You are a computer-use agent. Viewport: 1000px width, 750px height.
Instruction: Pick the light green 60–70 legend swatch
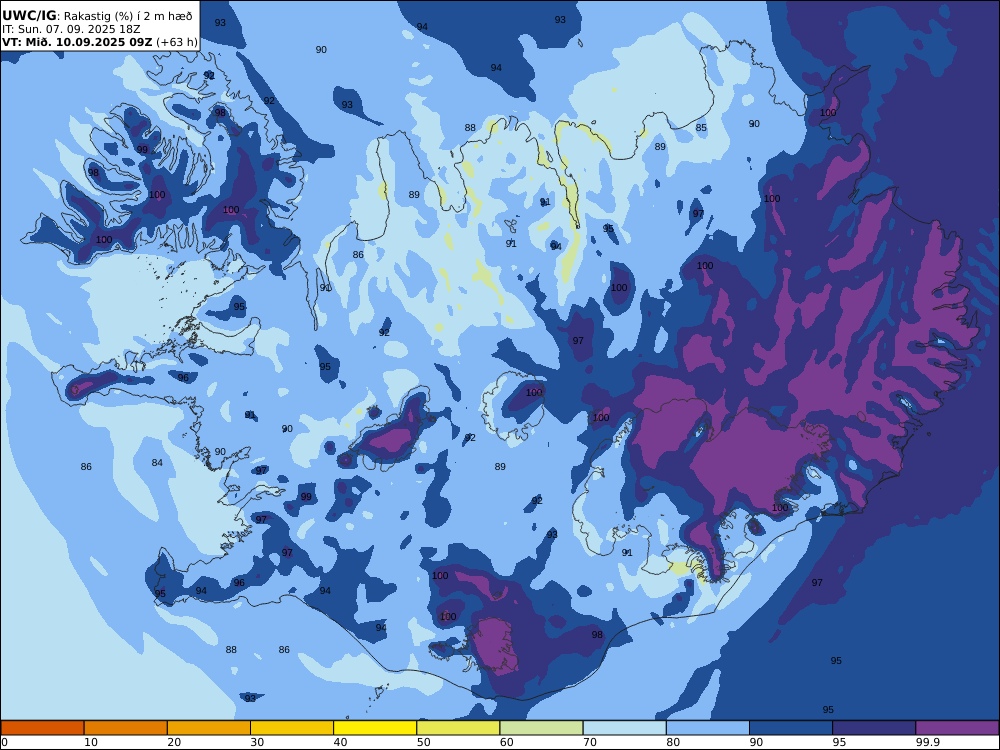[541, 728]
